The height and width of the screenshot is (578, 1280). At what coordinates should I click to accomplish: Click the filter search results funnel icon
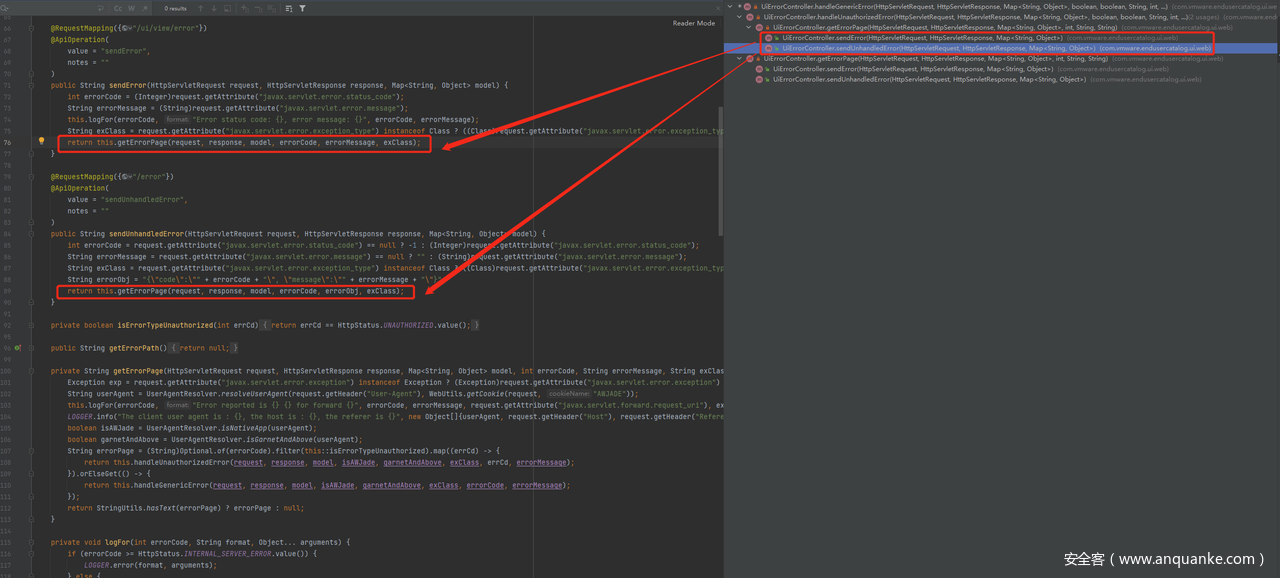coord(302,8)
